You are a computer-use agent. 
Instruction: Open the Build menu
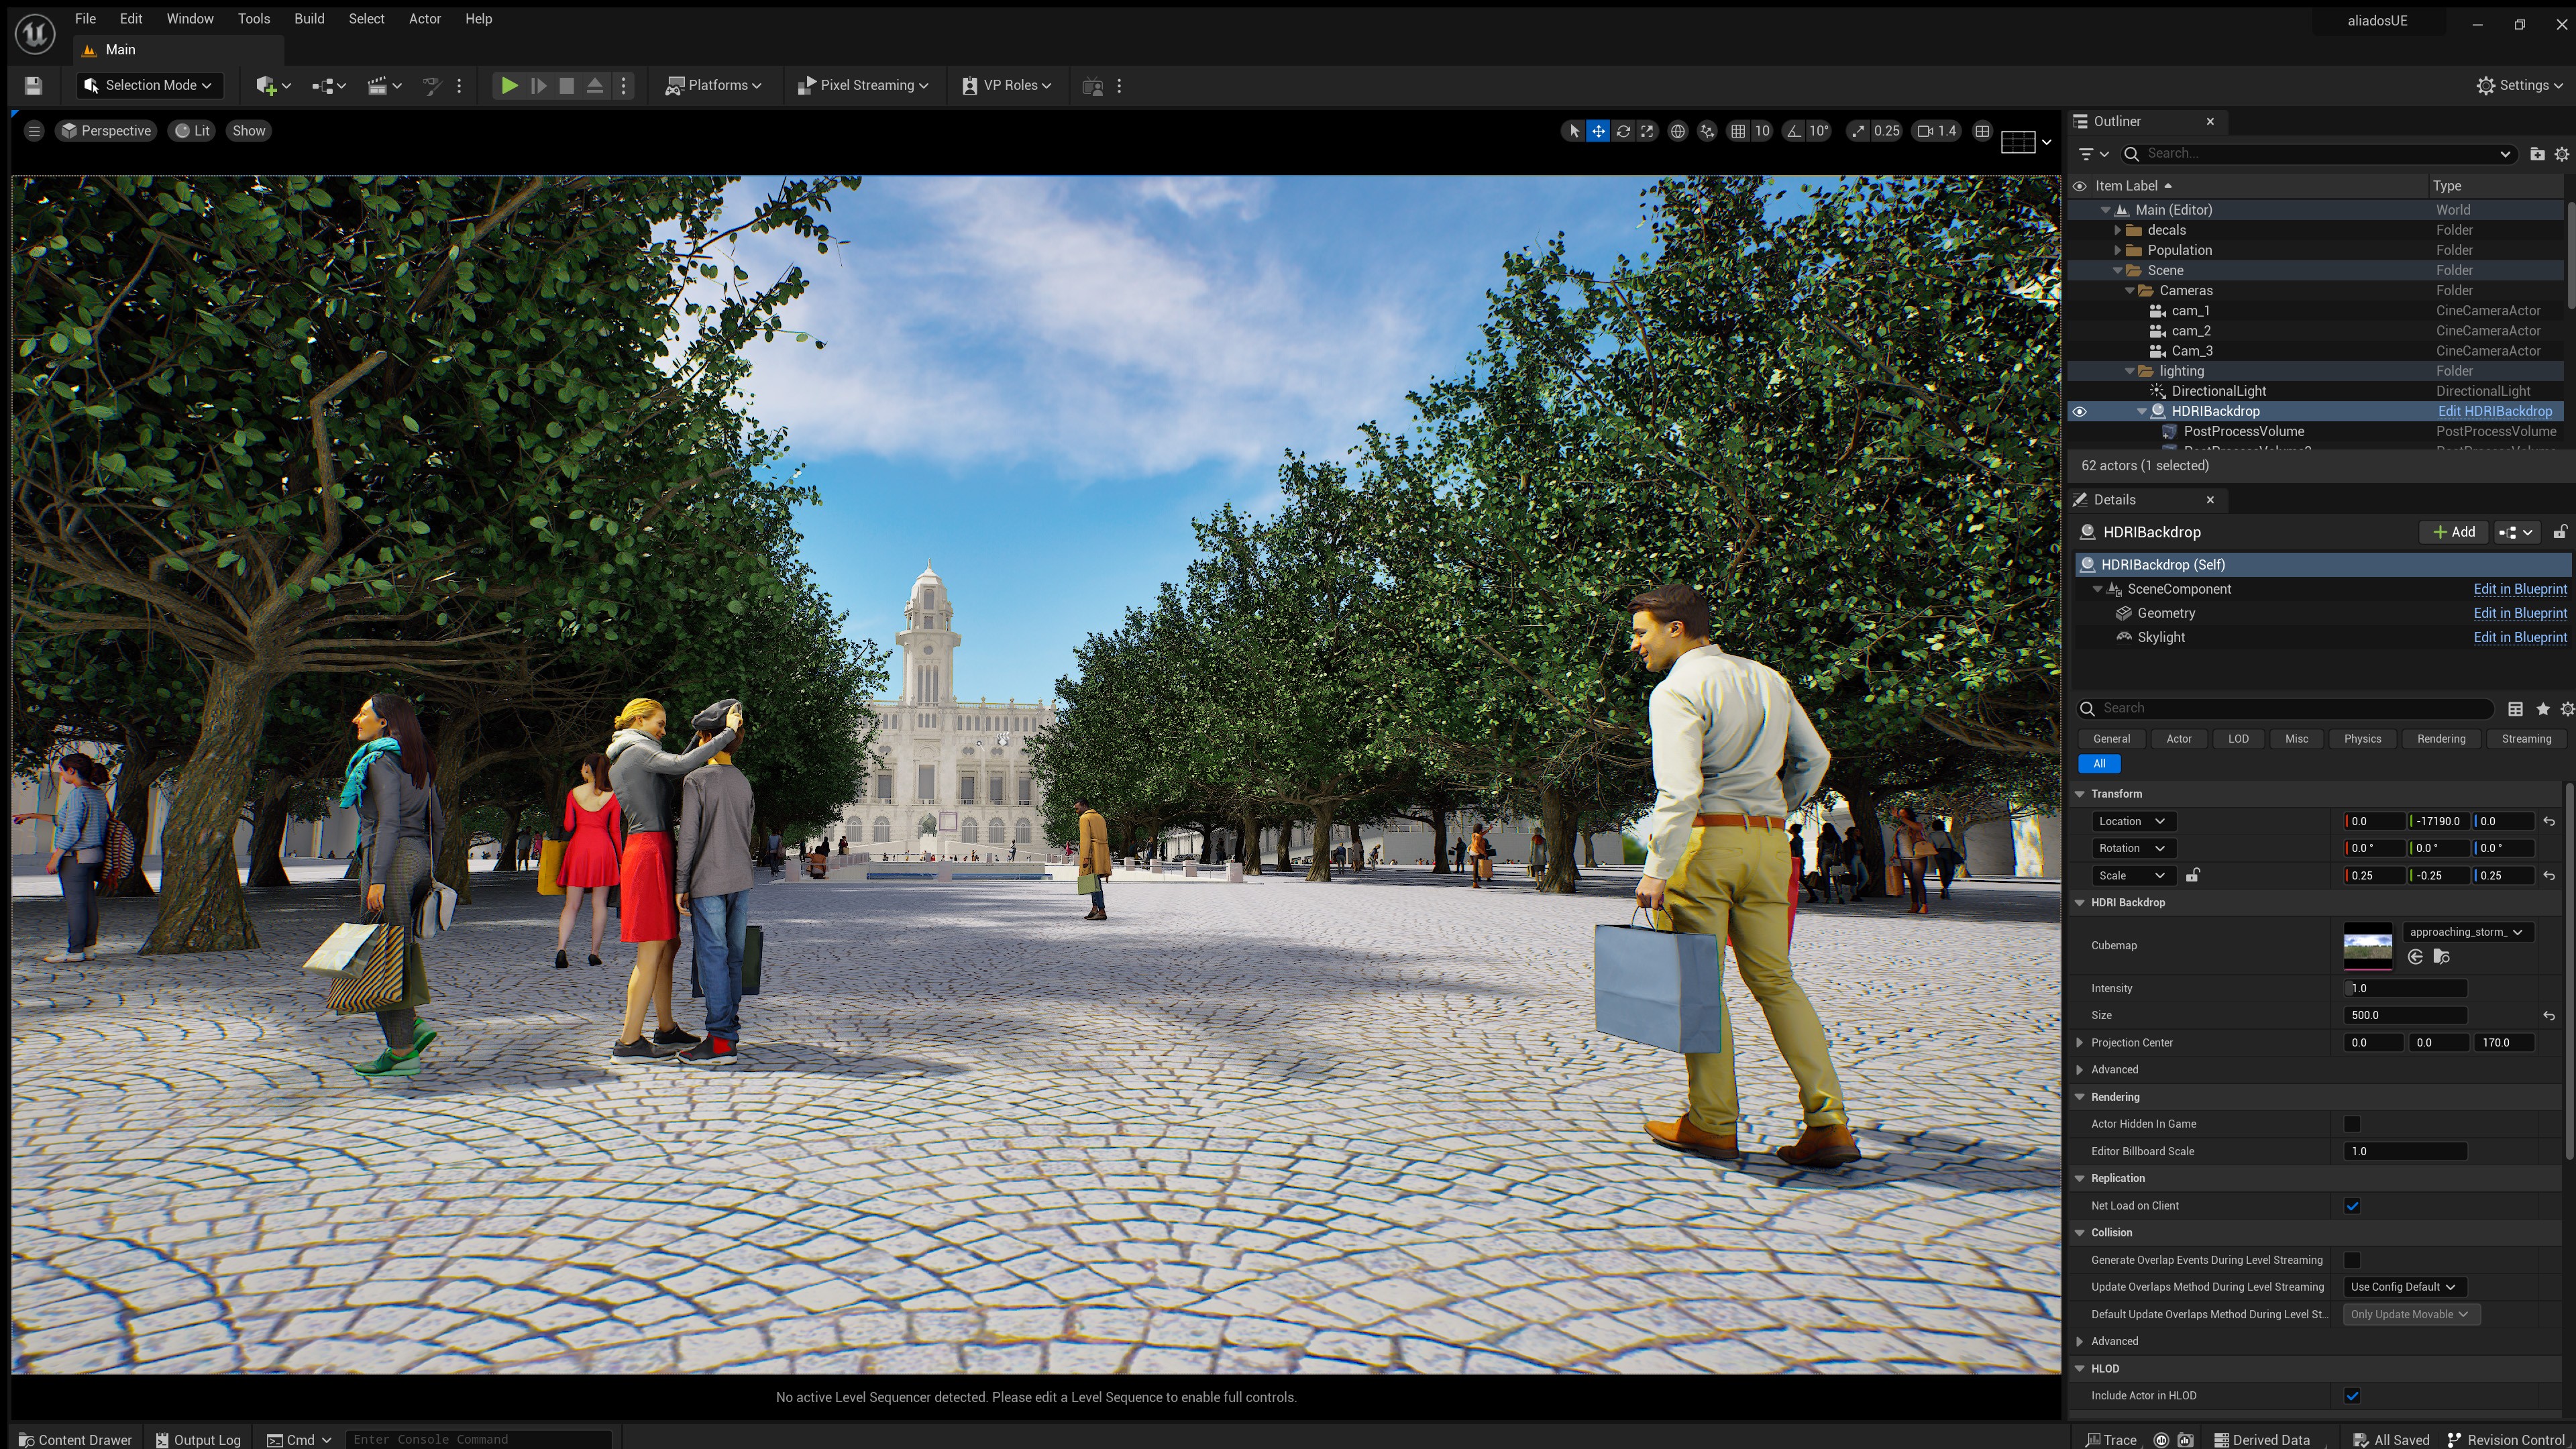(309, 19)
